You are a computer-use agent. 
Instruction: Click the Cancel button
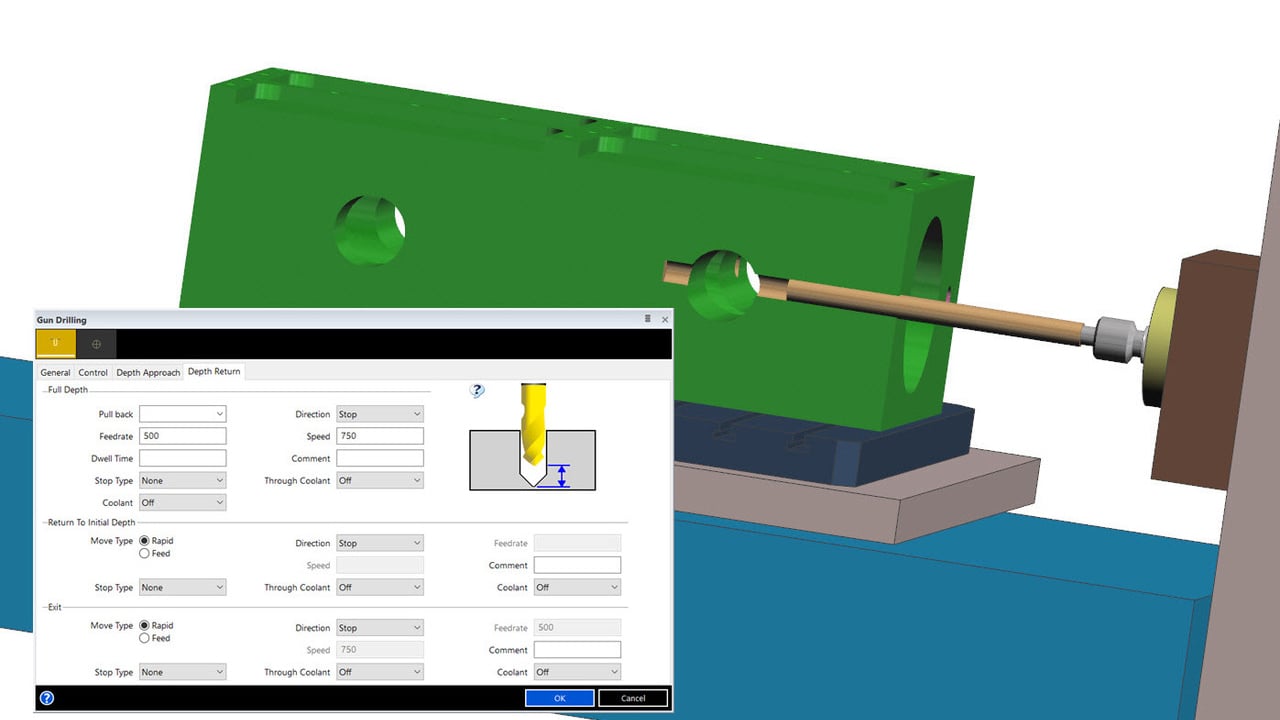pyautogui.click(x=633, y=698)
